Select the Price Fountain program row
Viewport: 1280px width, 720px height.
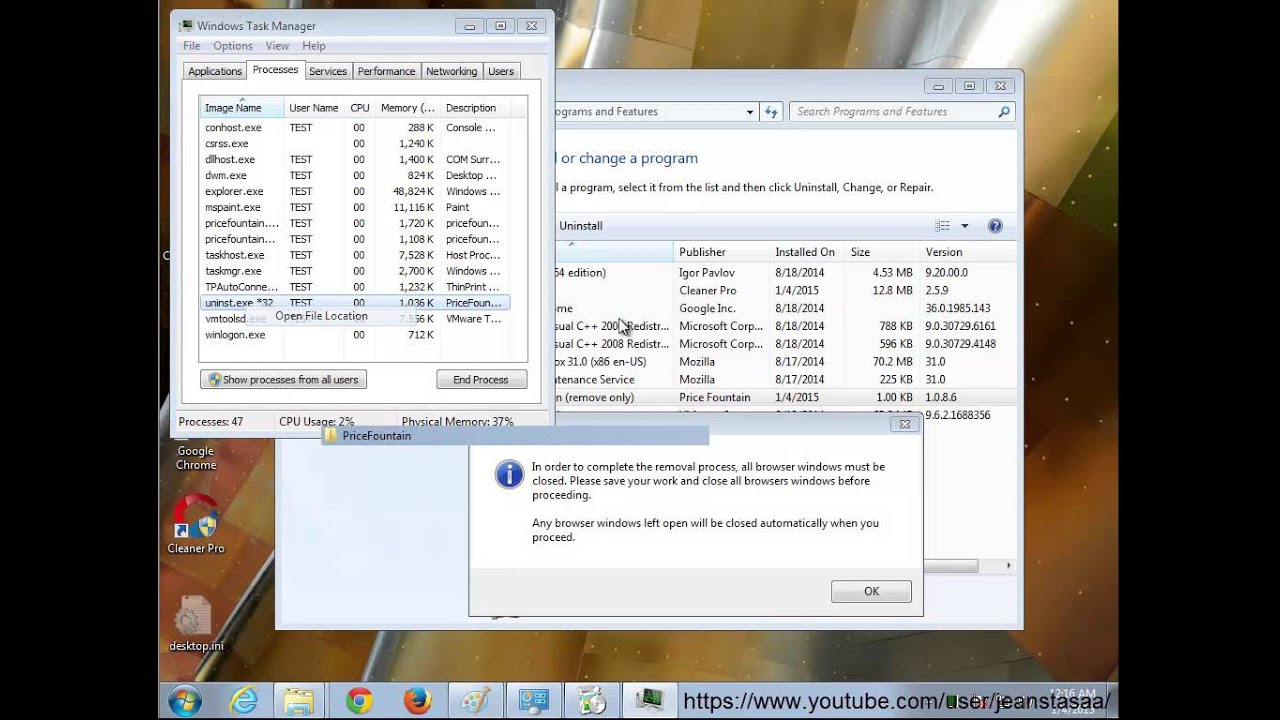(x=785, y=398)
